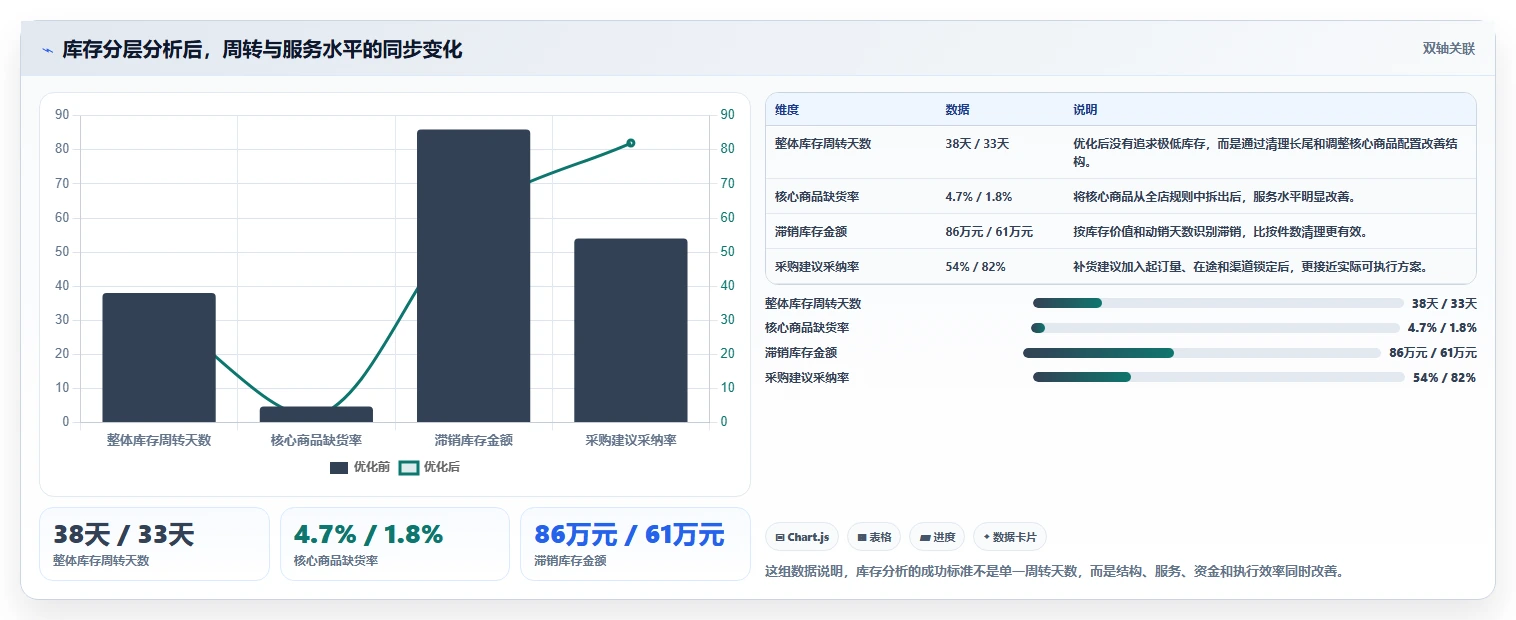Click the 38天 / 33天 table cell
The height and width of the screenshot is (620, 1516).
pos(977,144)
